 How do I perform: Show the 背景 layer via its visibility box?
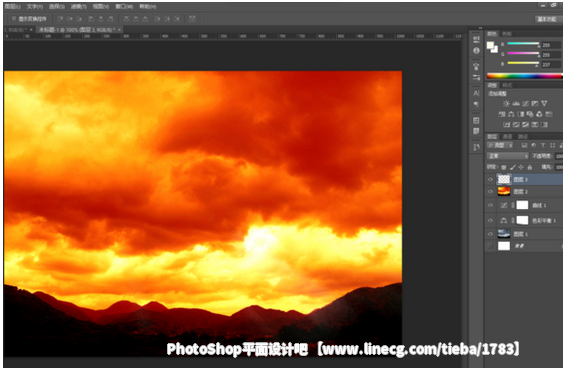click(x=490, y=246)
